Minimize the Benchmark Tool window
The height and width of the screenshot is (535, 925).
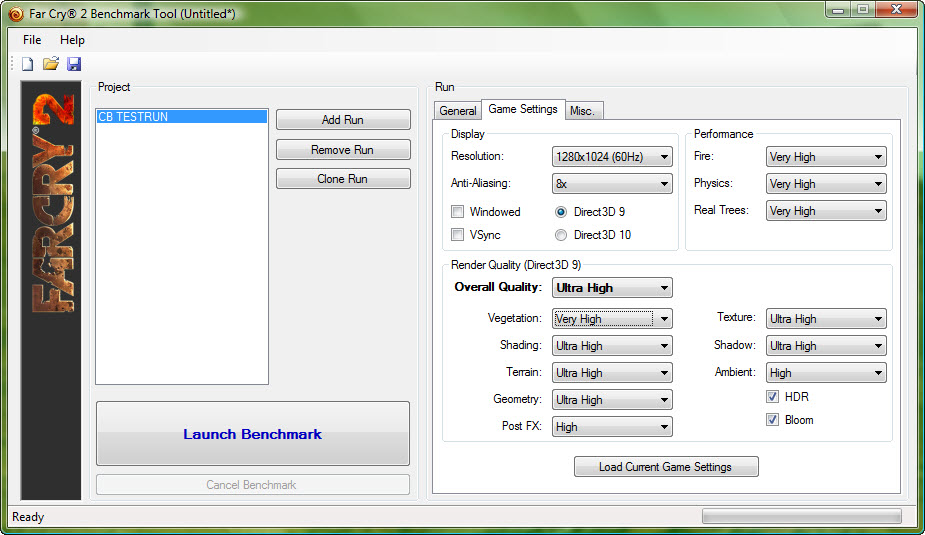[838, 10]
